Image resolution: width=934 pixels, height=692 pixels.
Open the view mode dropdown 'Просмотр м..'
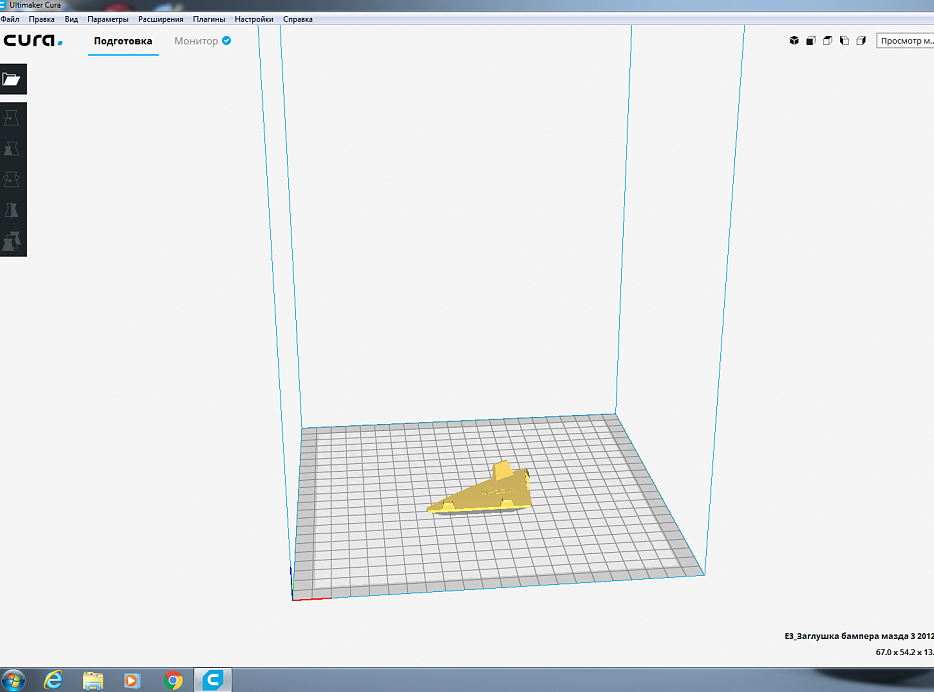pos(905,40)
